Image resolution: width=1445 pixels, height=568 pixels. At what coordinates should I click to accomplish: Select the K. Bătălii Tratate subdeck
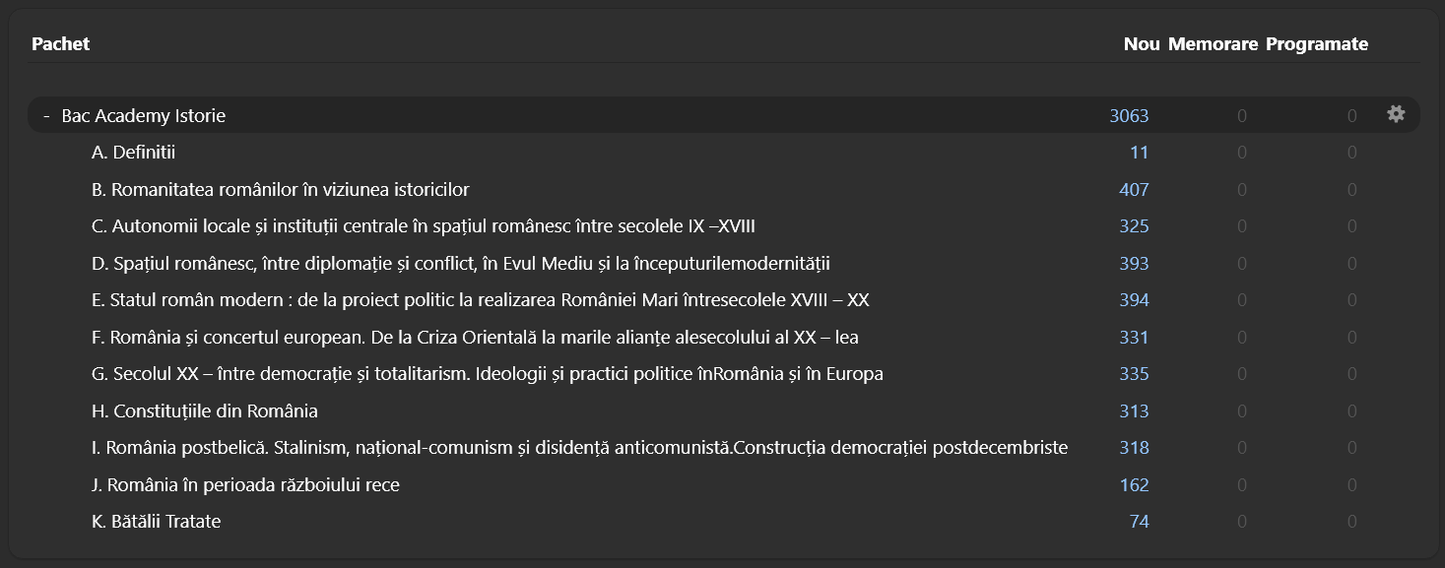click(x=156, y=522)
